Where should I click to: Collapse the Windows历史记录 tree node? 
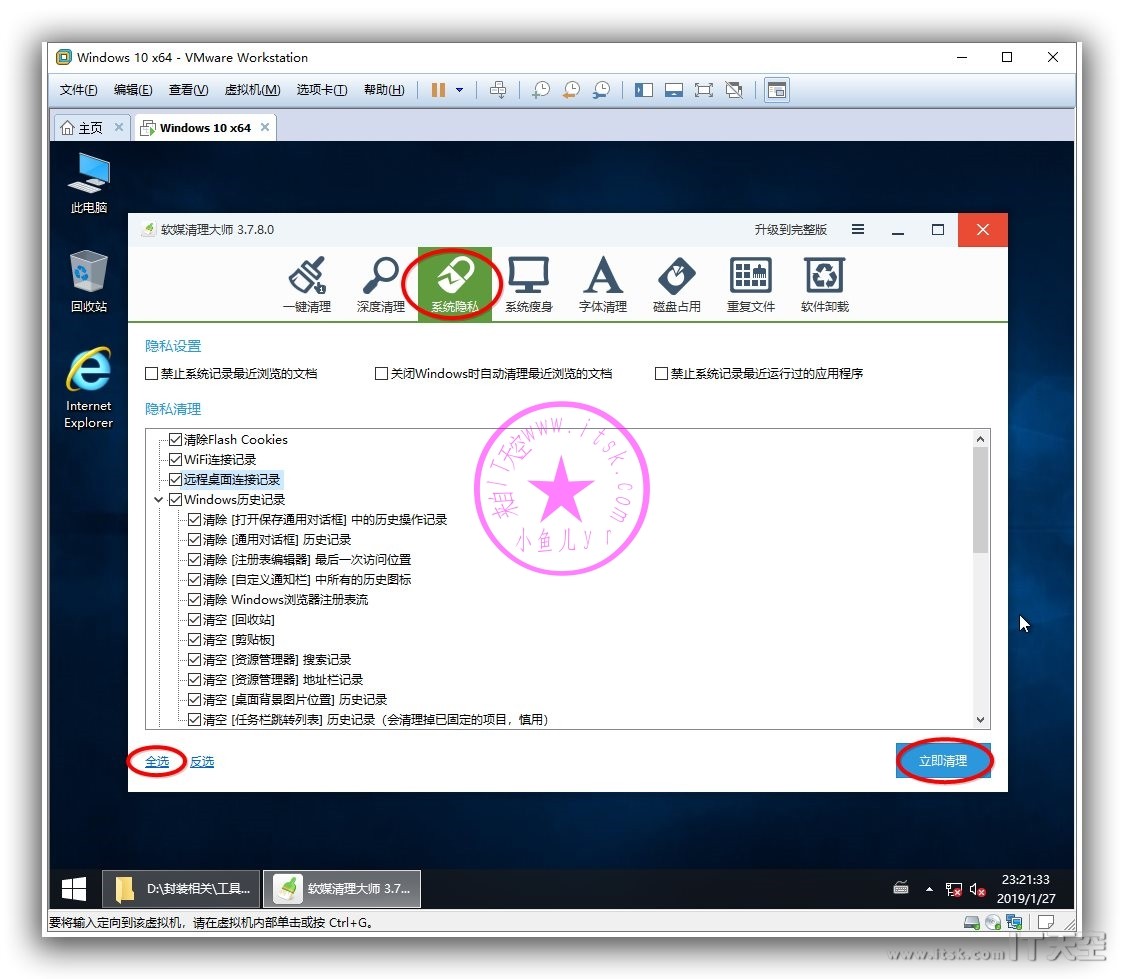[158, 500]
